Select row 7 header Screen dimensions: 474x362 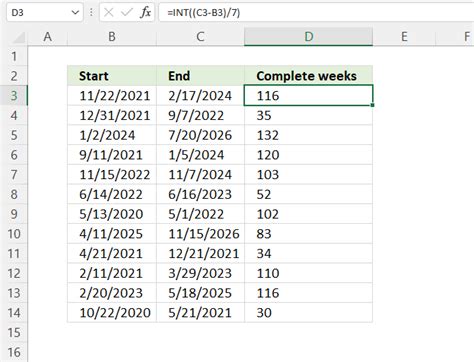[x=14, y=174]
